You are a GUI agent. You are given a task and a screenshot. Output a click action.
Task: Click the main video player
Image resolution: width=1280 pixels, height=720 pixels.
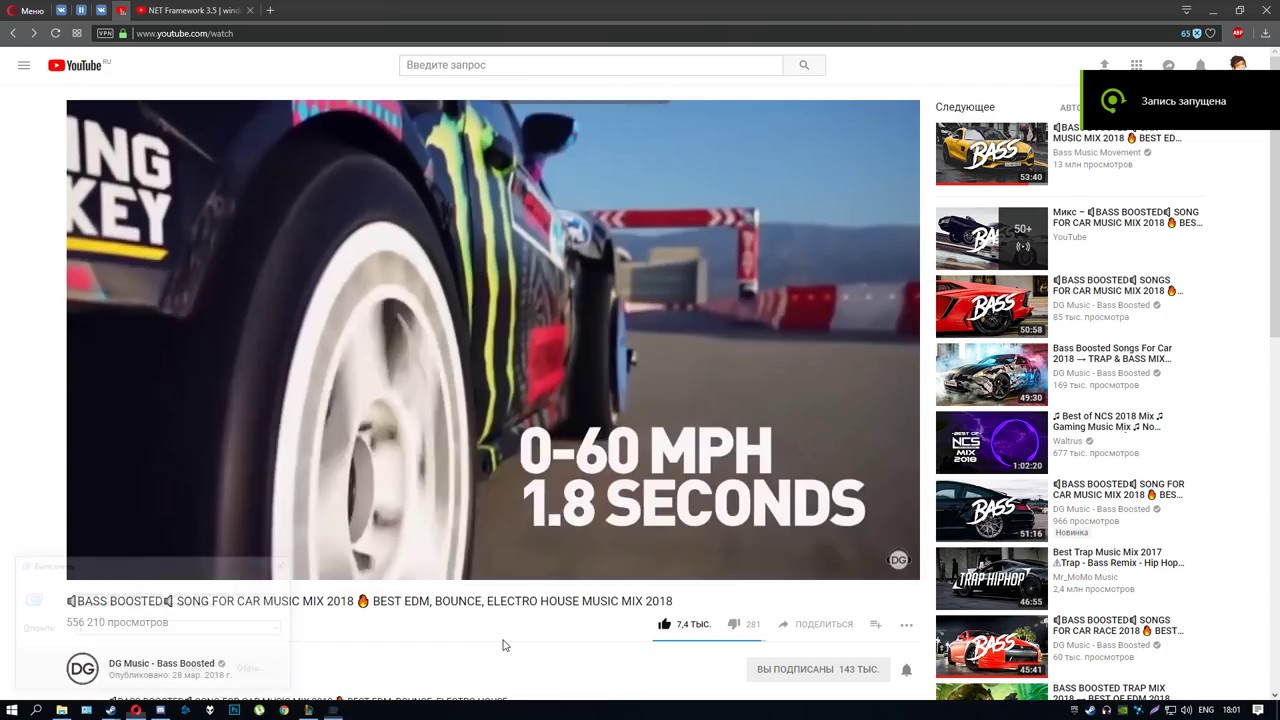(x=493, y=339)
